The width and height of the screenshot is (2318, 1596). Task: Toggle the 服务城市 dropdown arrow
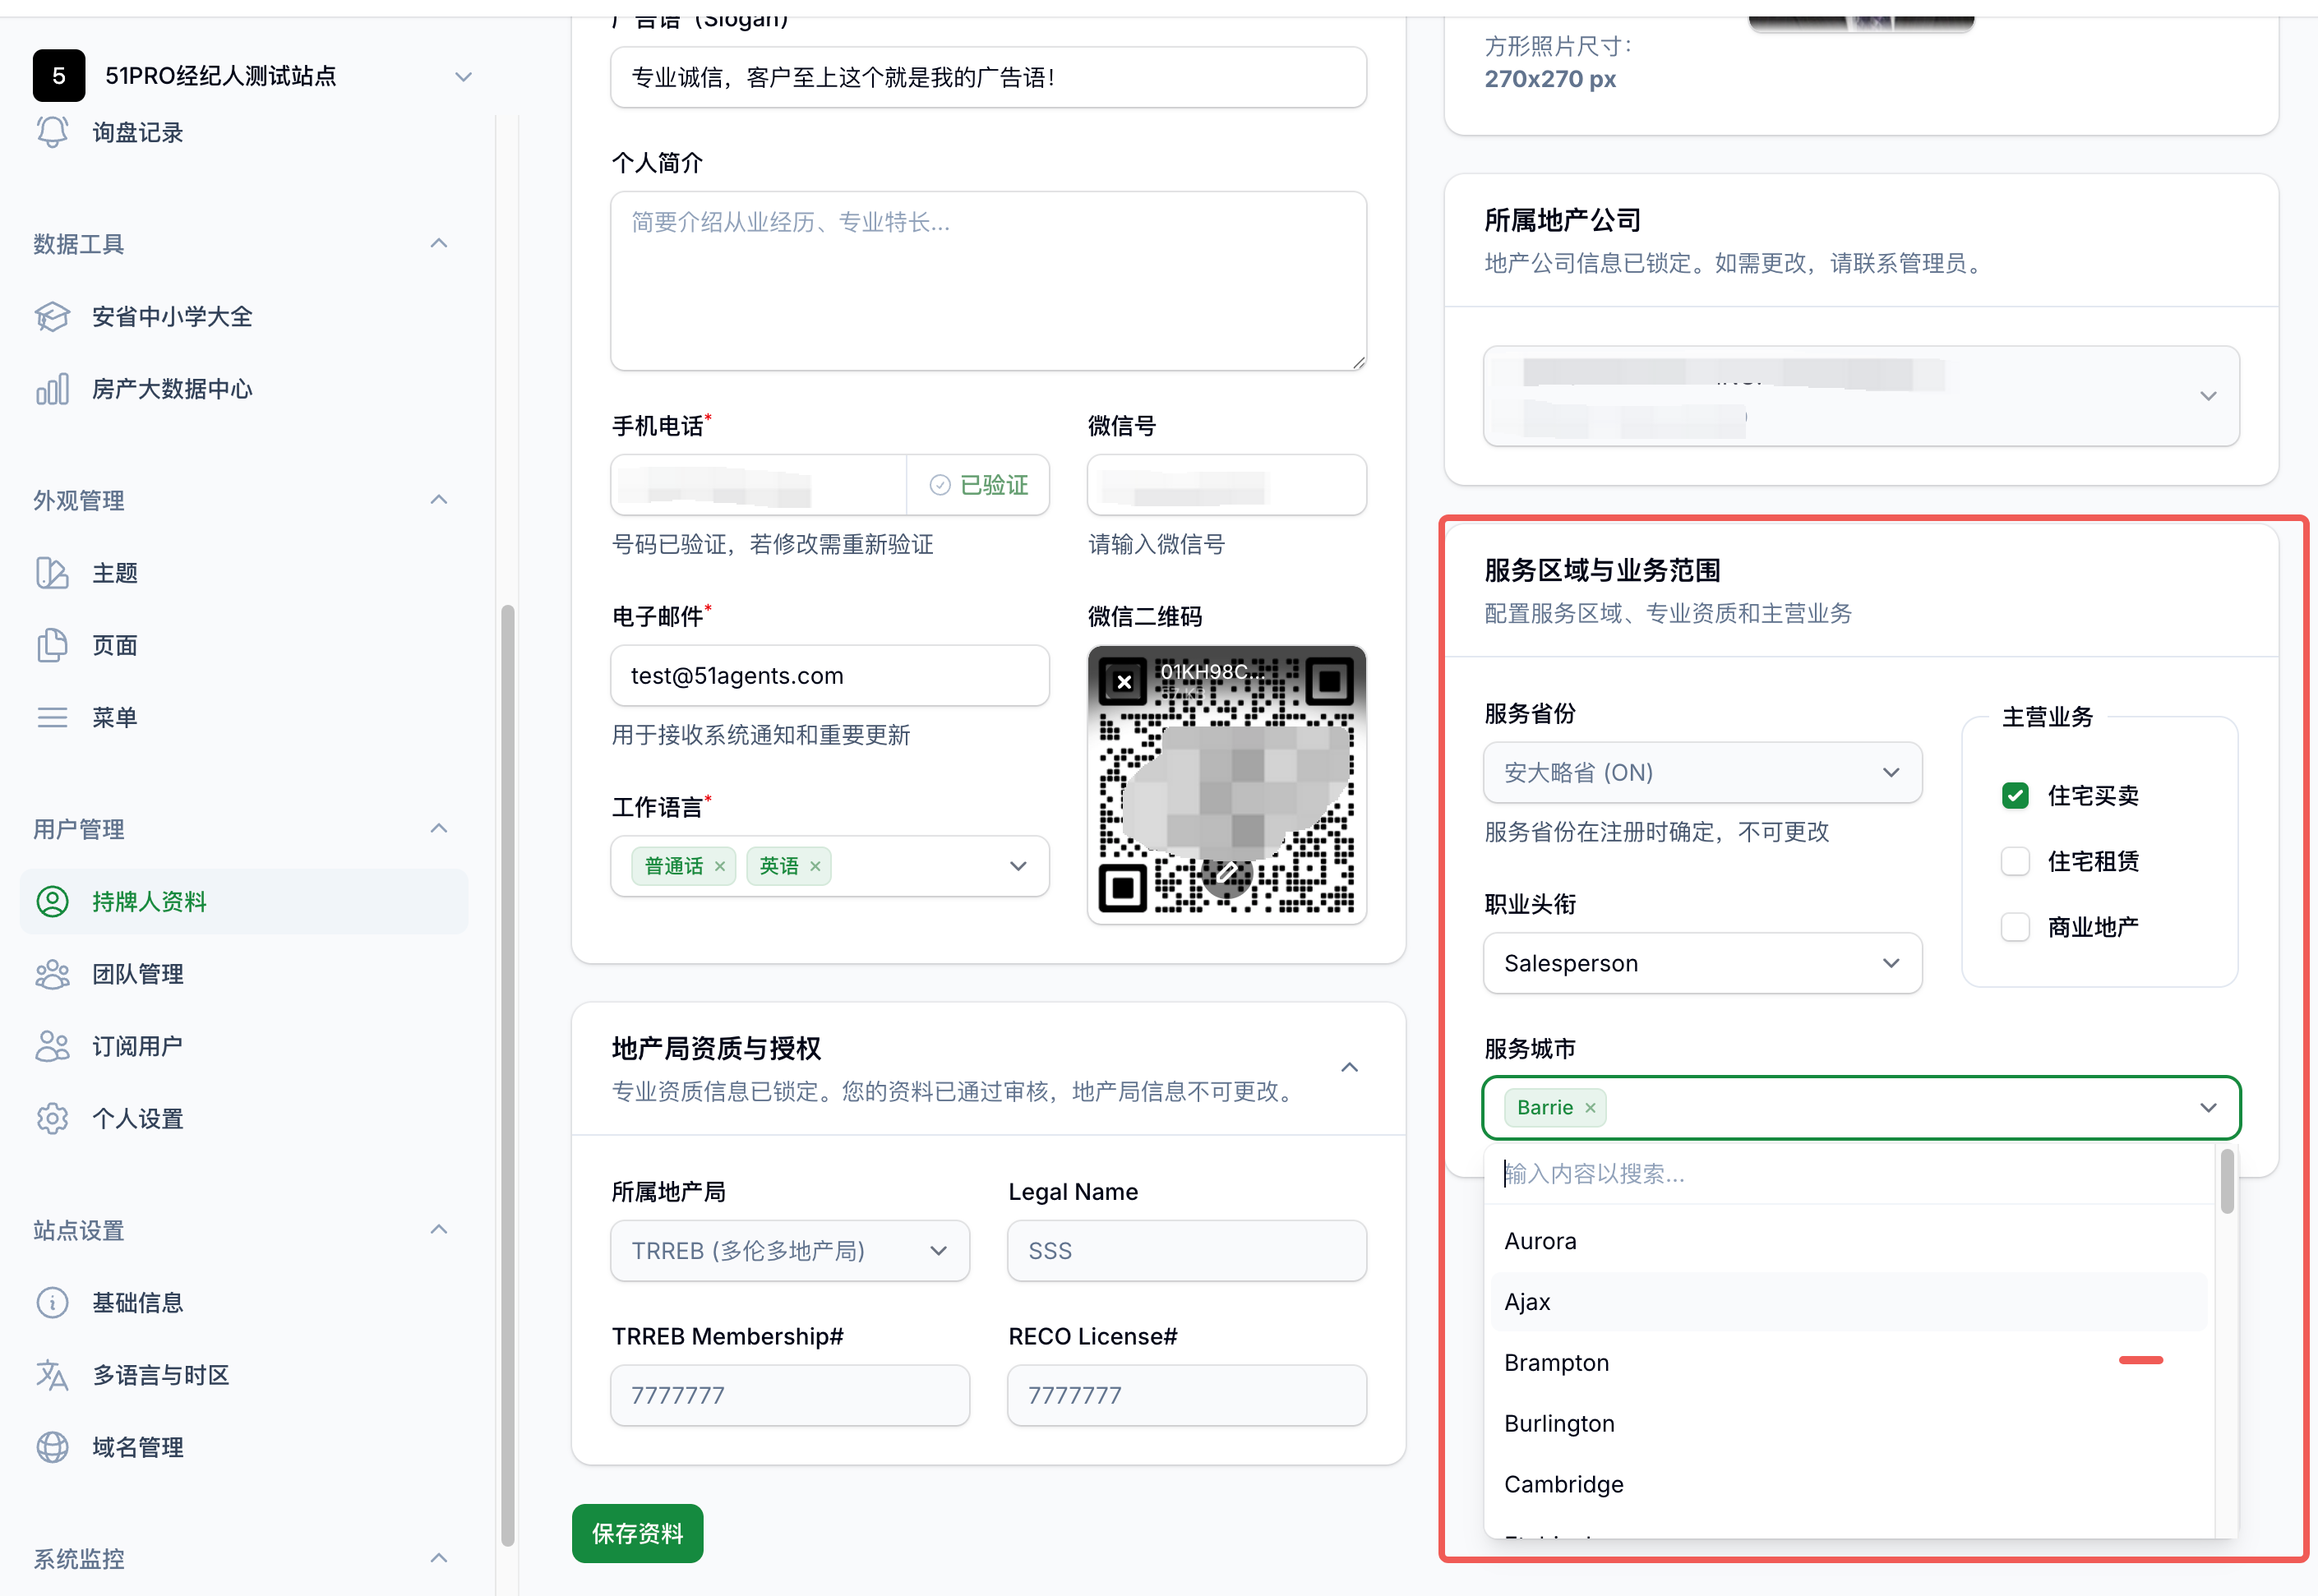(2208, 1107)
